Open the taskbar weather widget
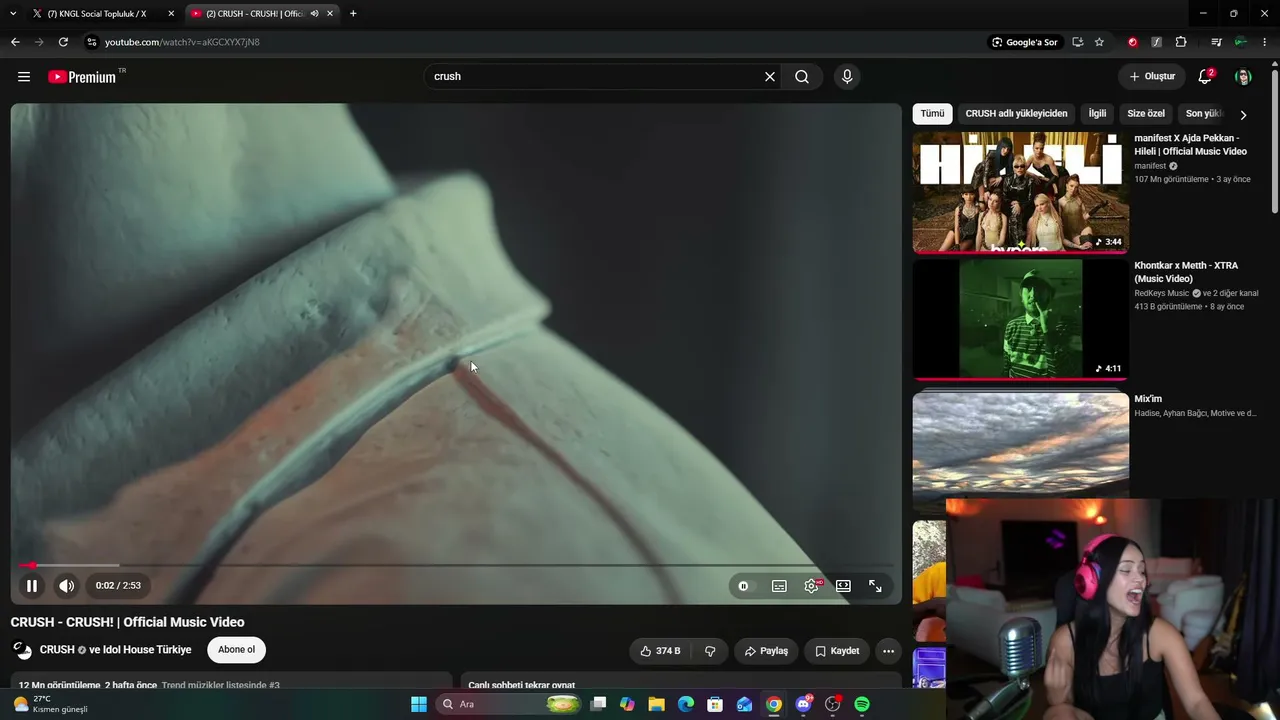Screen dimensions: 1280x720 (x=50, y=704)
